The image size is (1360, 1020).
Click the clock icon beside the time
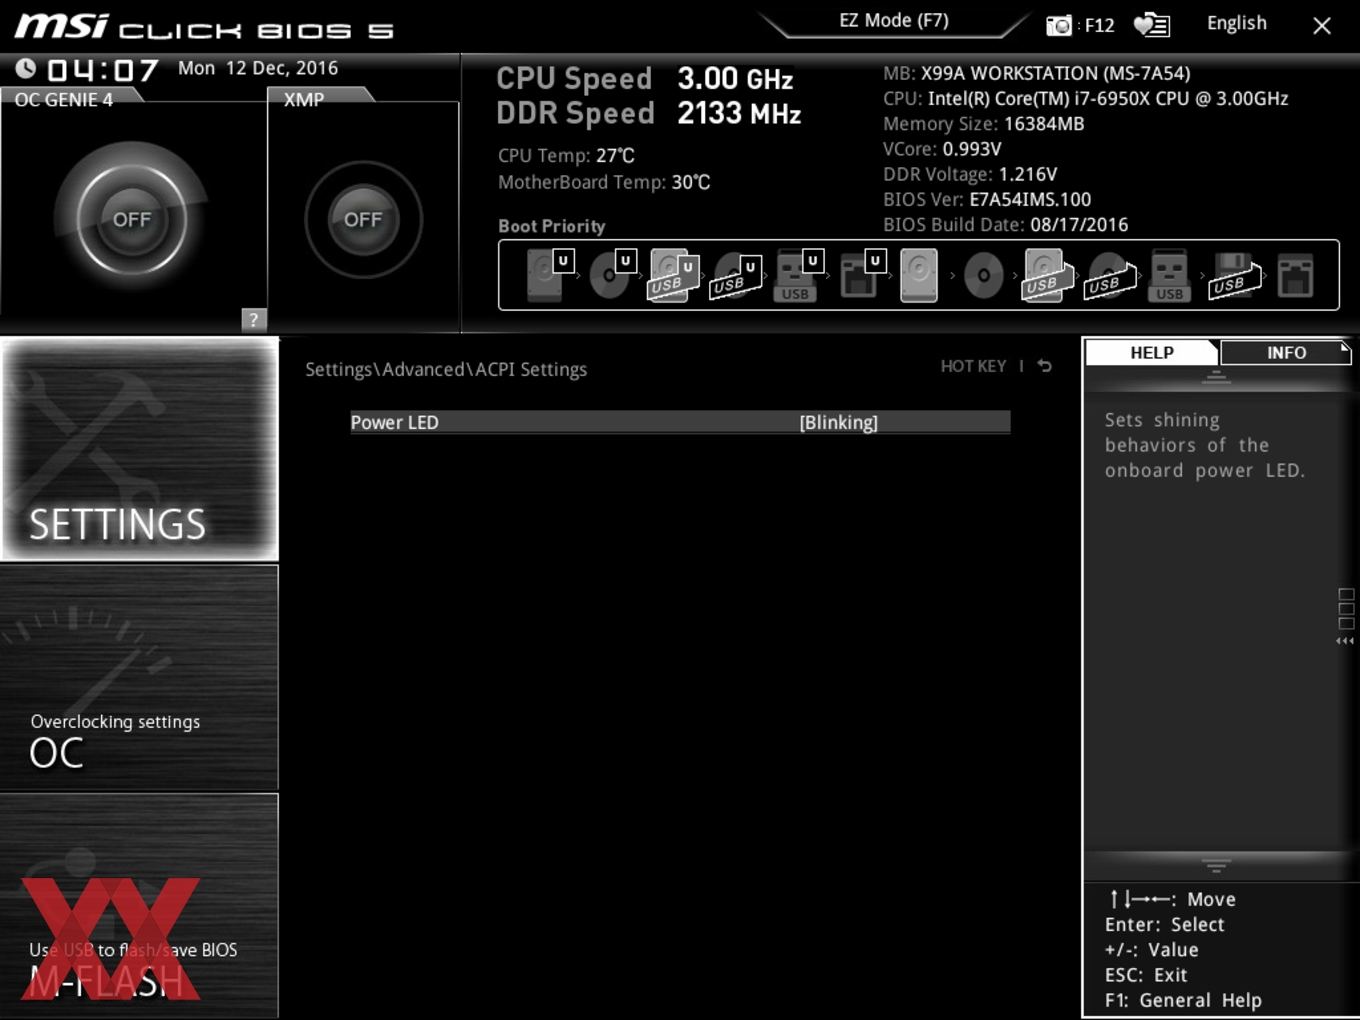[26, 68]
